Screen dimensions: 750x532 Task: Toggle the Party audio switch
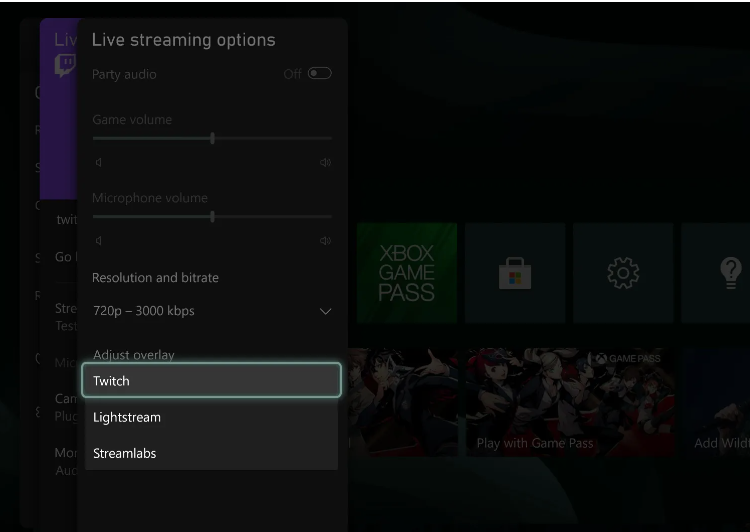tap(320, 73)
